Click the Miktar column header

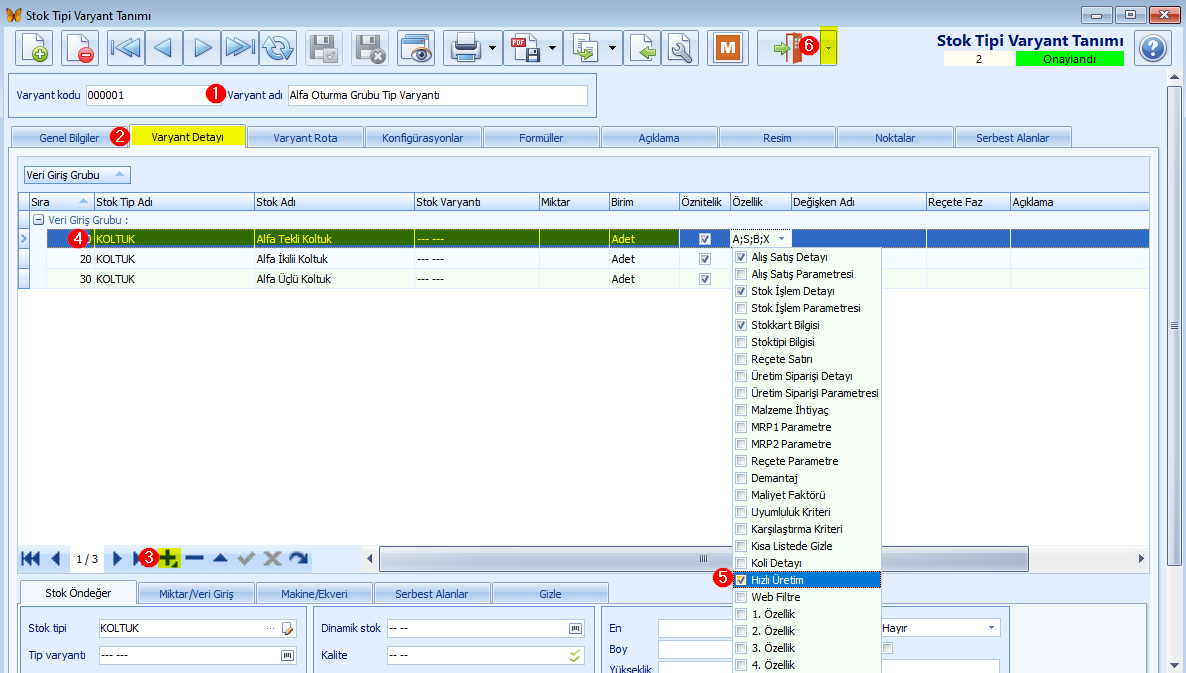point(574,202)
